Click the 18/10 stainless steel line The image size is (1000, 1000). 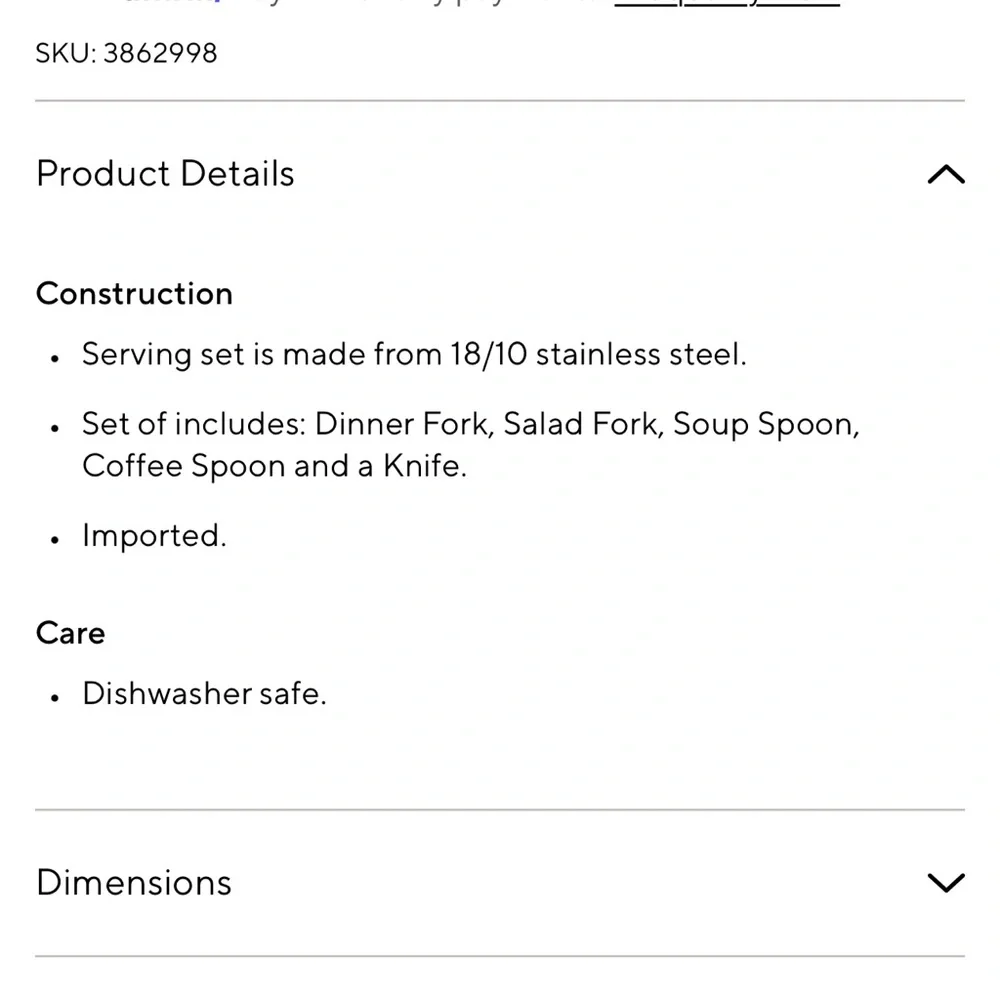click(414, 354)
